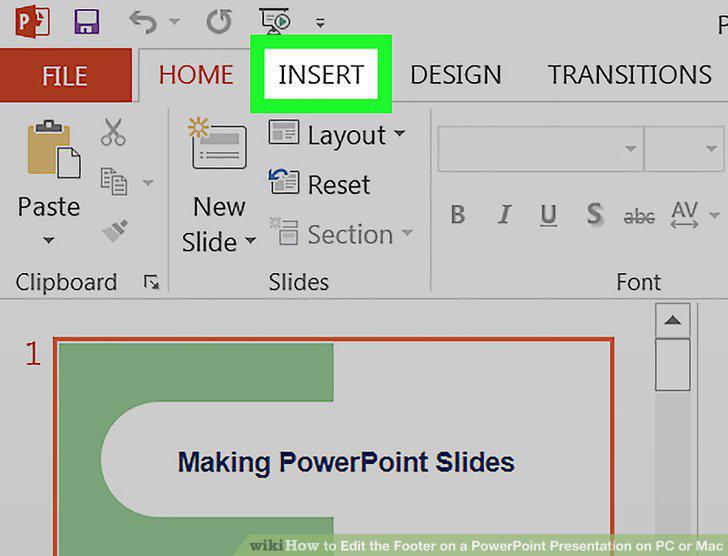Open the font size combo box

684,149
